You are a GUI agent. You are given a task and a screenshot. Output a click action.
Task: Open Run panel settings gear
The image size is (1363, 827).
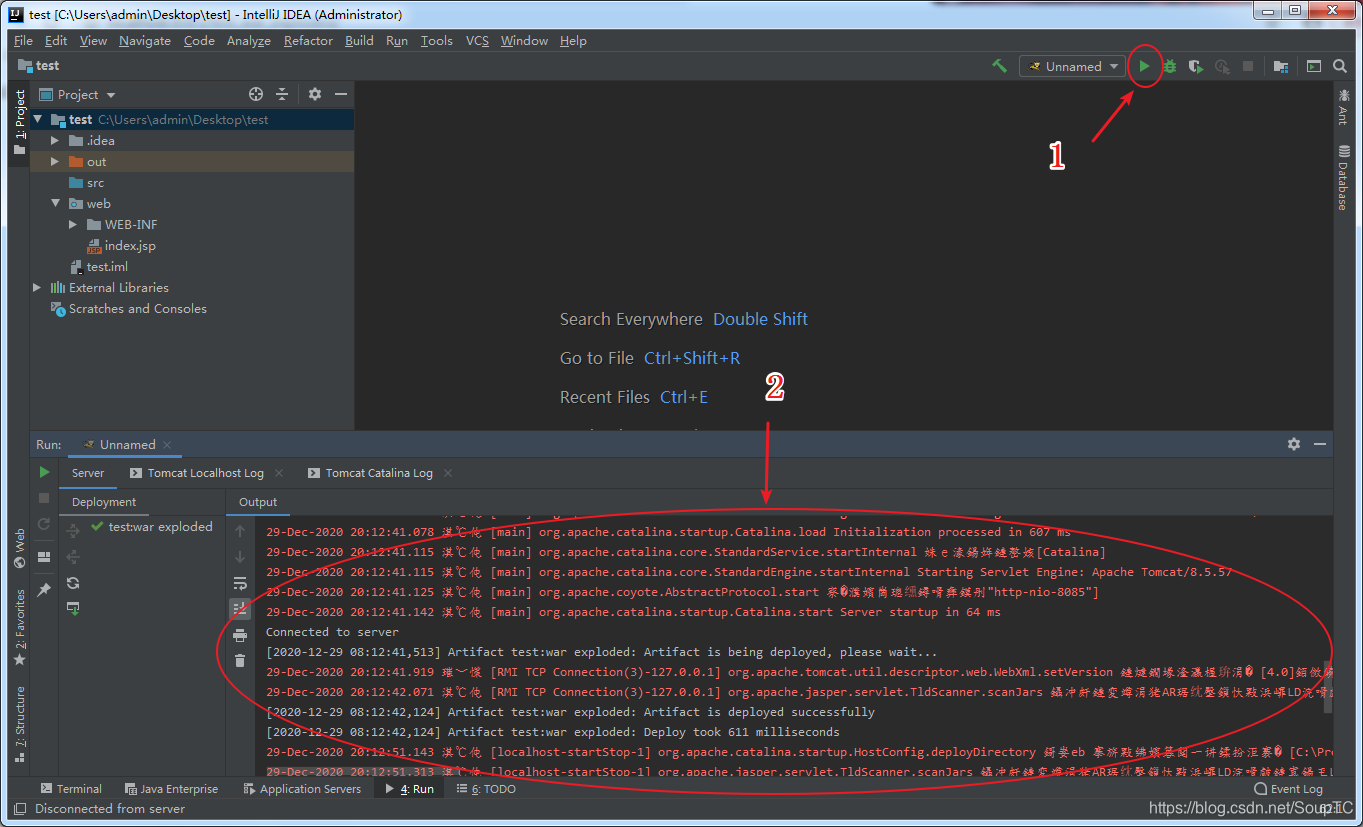[x=1294, y=444]
